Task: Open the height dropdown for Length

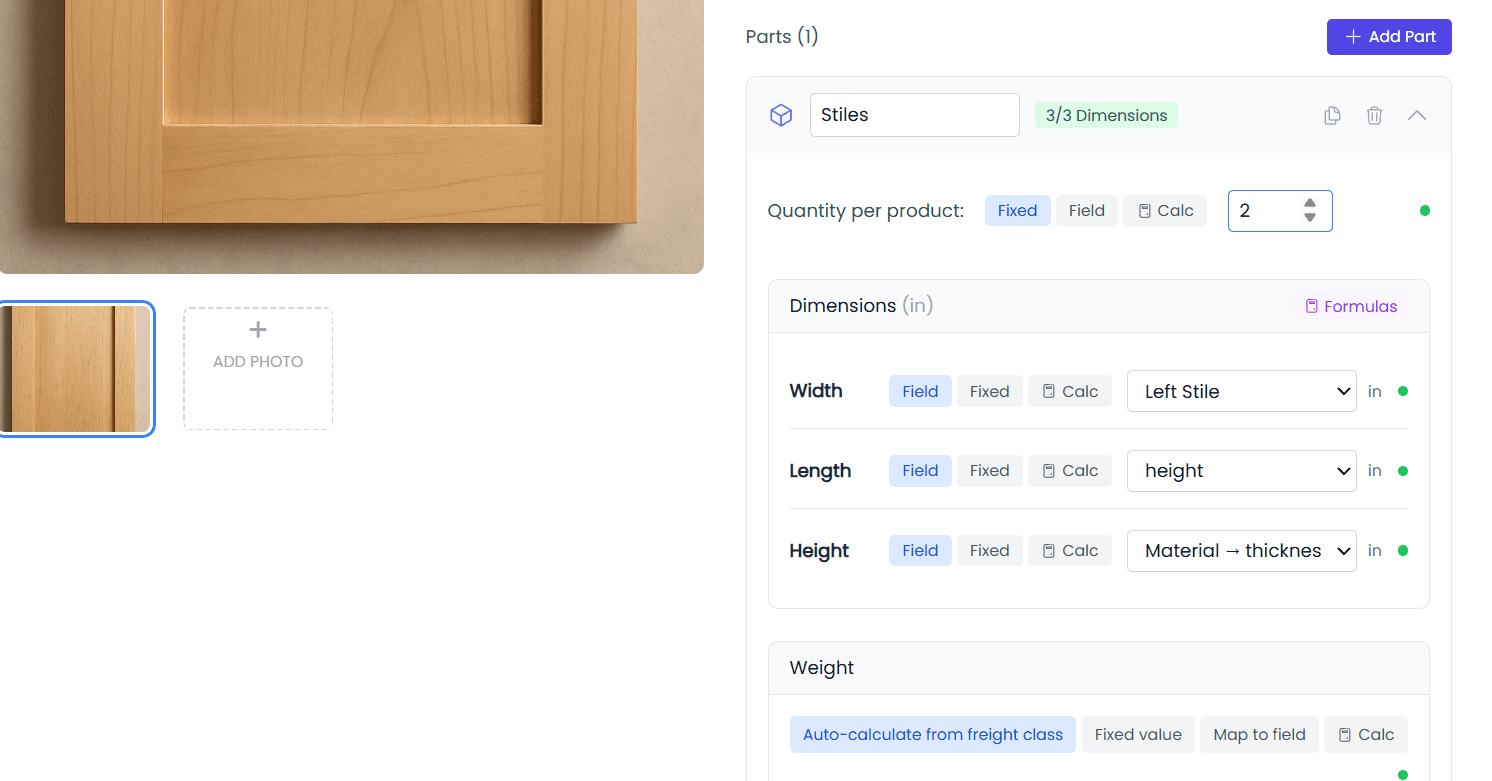Action: coord(1241,470)
